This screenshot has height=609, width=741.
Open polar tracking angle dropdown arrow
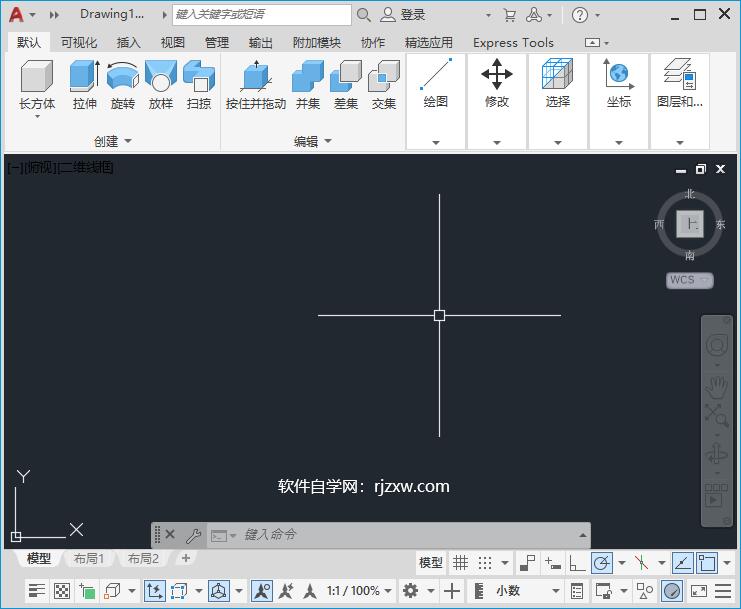(622, 563)
